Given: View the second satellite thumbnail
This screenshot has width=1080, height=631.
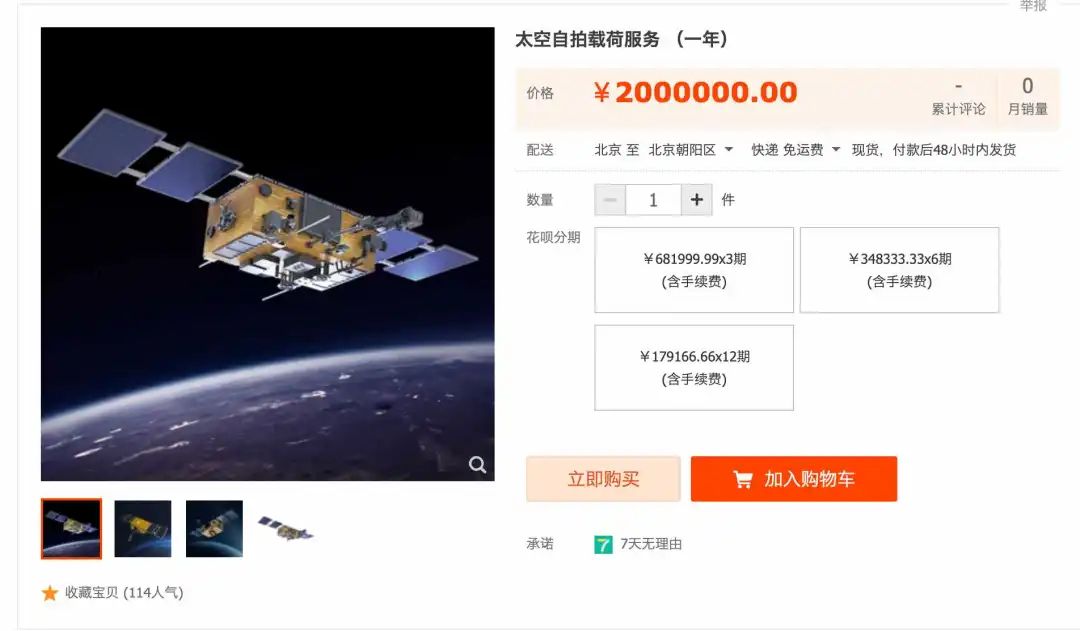Looking at the screenshot, I should coord(143,528).
